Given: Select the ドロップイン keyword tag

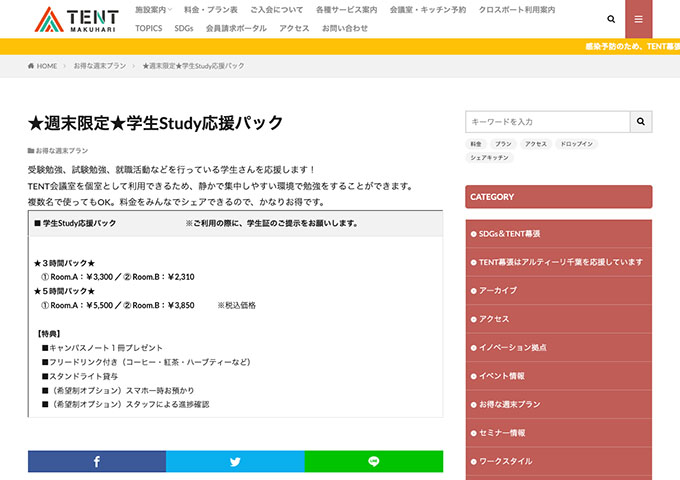Looking at the screenshot, I should [576, 144].
